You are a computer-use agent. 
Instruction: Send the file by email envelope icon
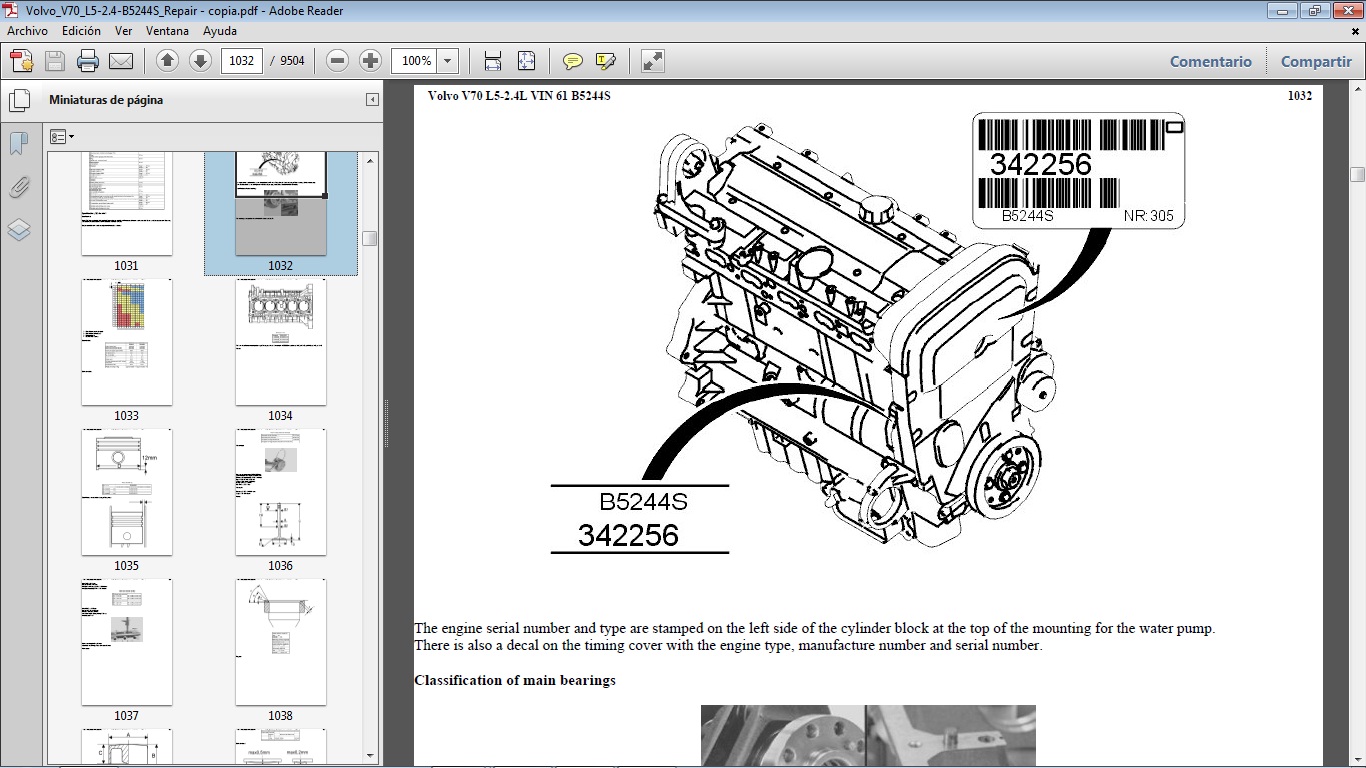coord(121,61)
